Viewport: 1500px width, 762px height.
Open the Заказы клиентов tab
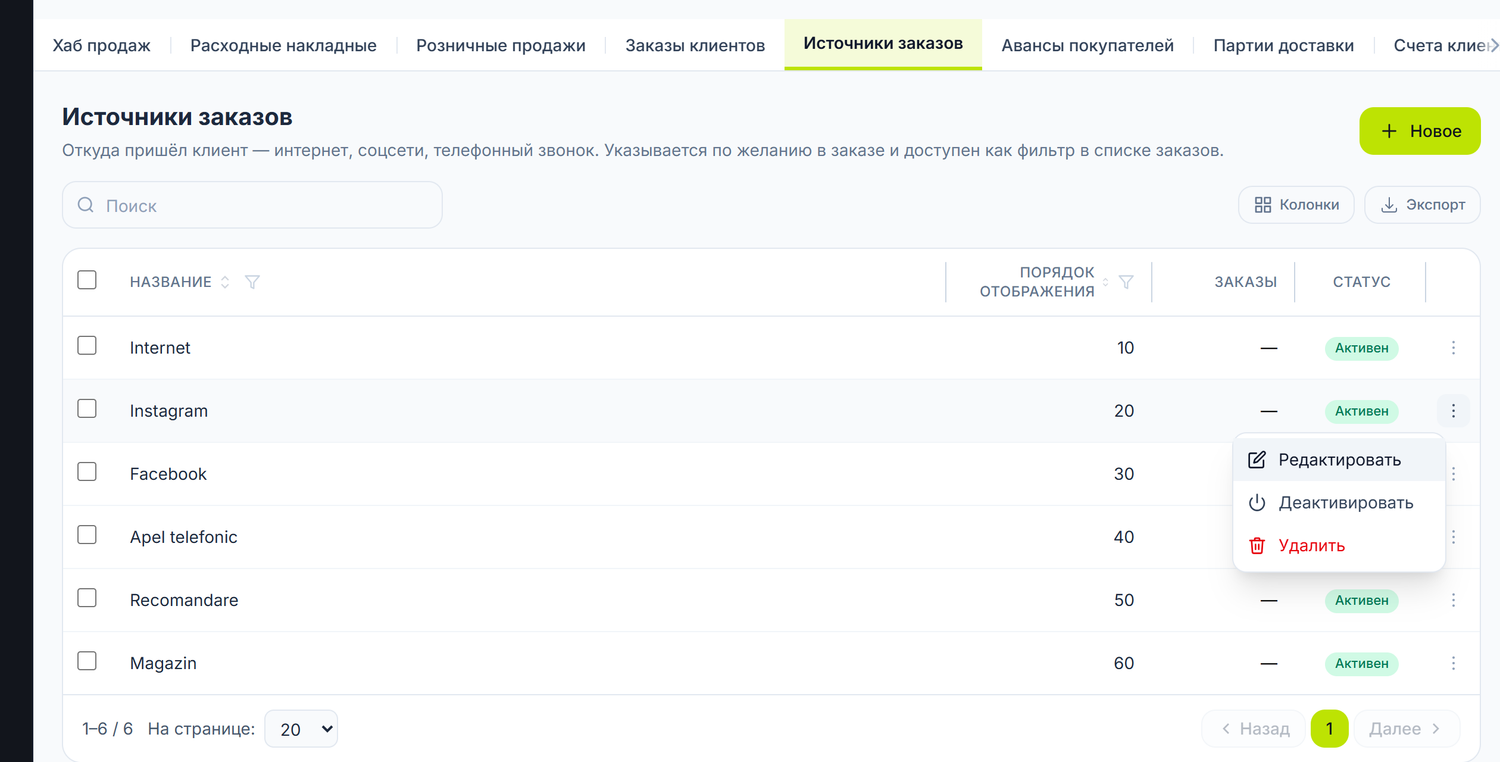point(695,45)
